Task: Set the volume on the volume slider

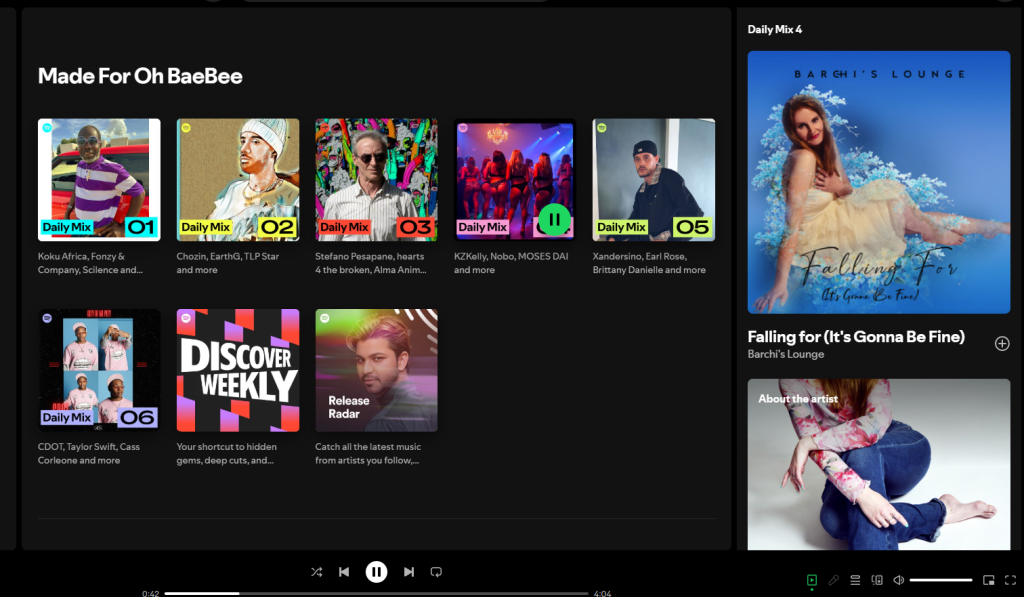Action: (941, 580)
